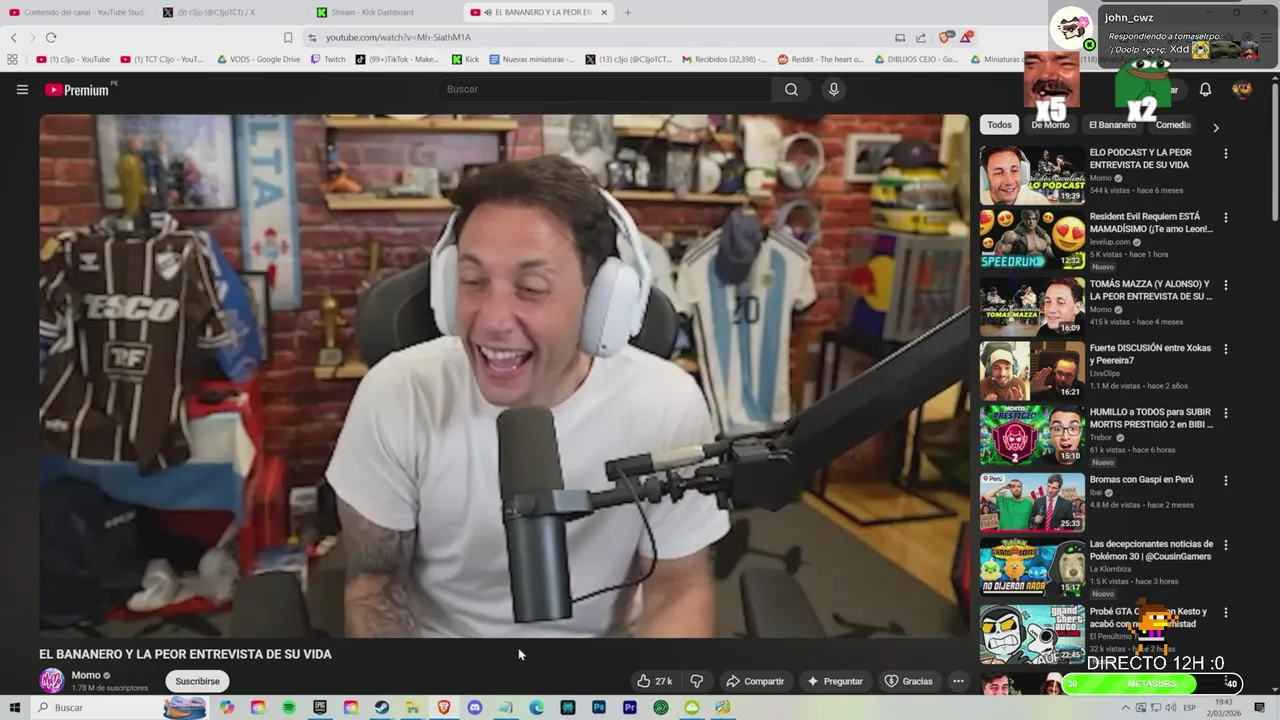Select the Todos filter chip

click(x=999, y=125)
